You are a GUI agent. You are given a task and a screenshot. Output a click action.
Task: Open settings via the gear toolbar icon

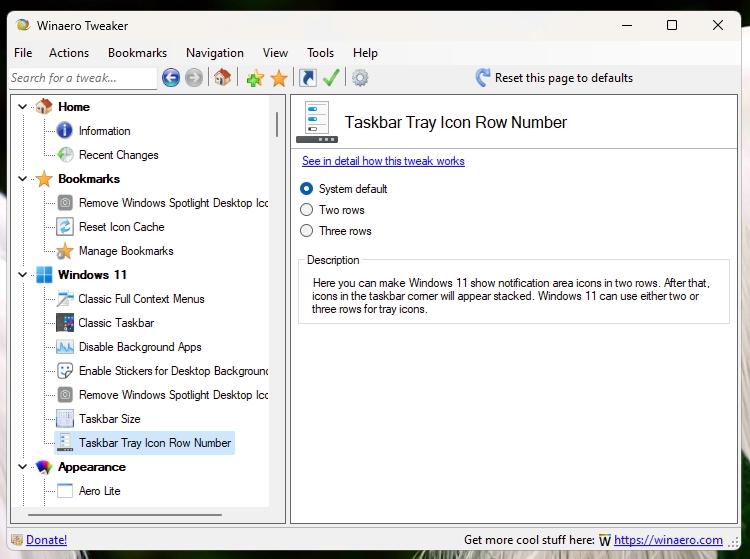360,77
